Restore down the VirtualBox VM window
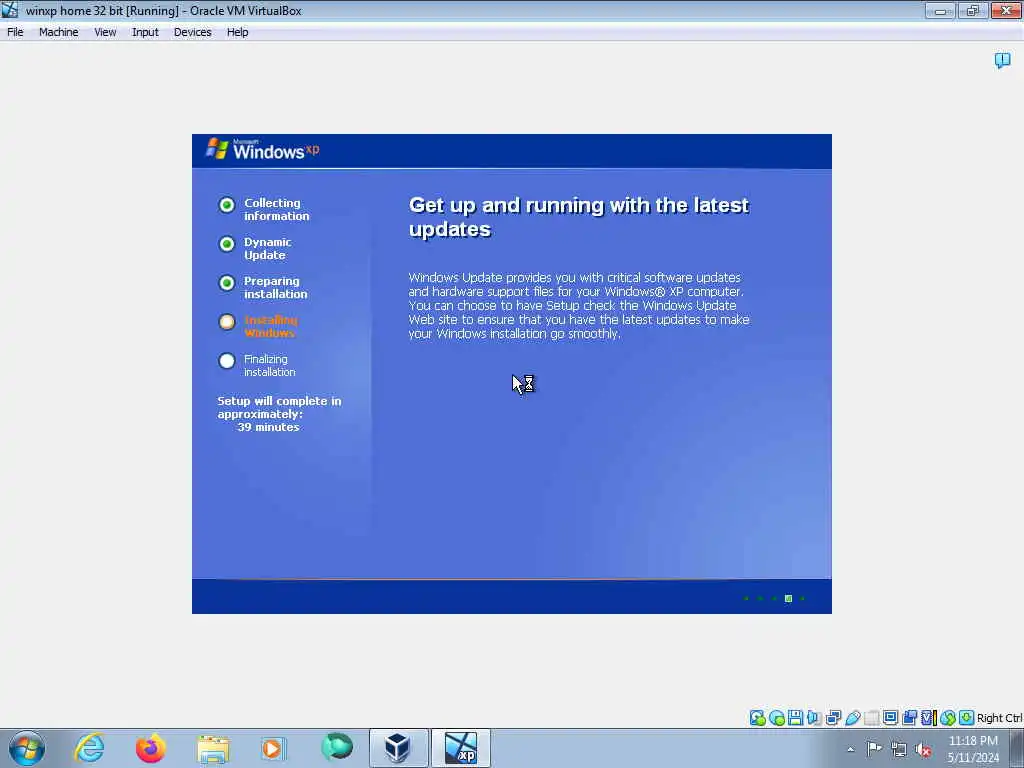The image size is (1024, 768). (973, 10)
